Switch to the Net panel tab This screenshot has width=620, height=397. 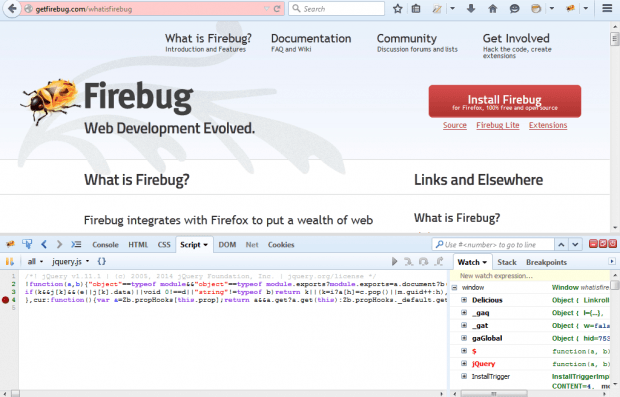pos(252,245)
